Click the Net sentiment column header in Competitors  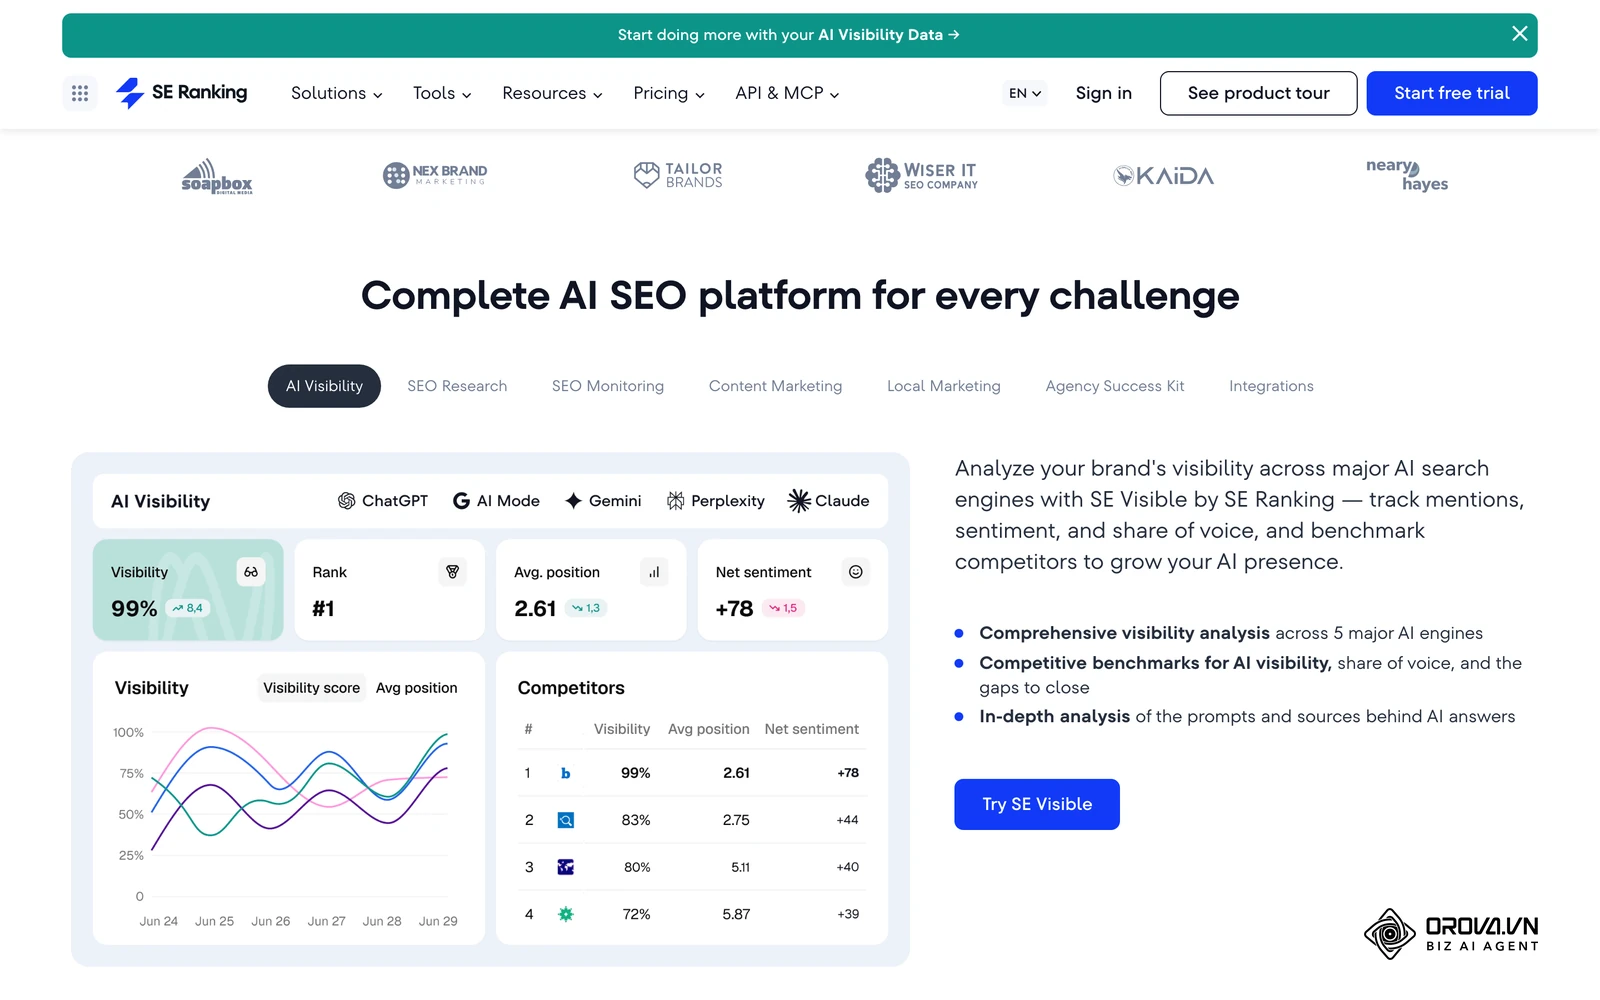811,729
